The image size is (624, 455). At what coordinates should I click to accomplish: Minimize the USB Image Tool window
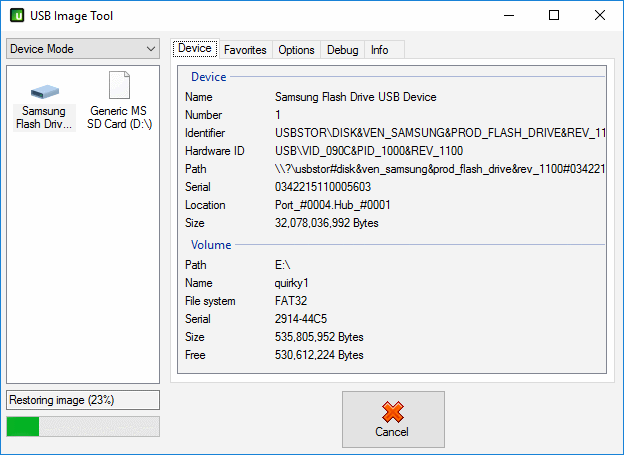509,16
